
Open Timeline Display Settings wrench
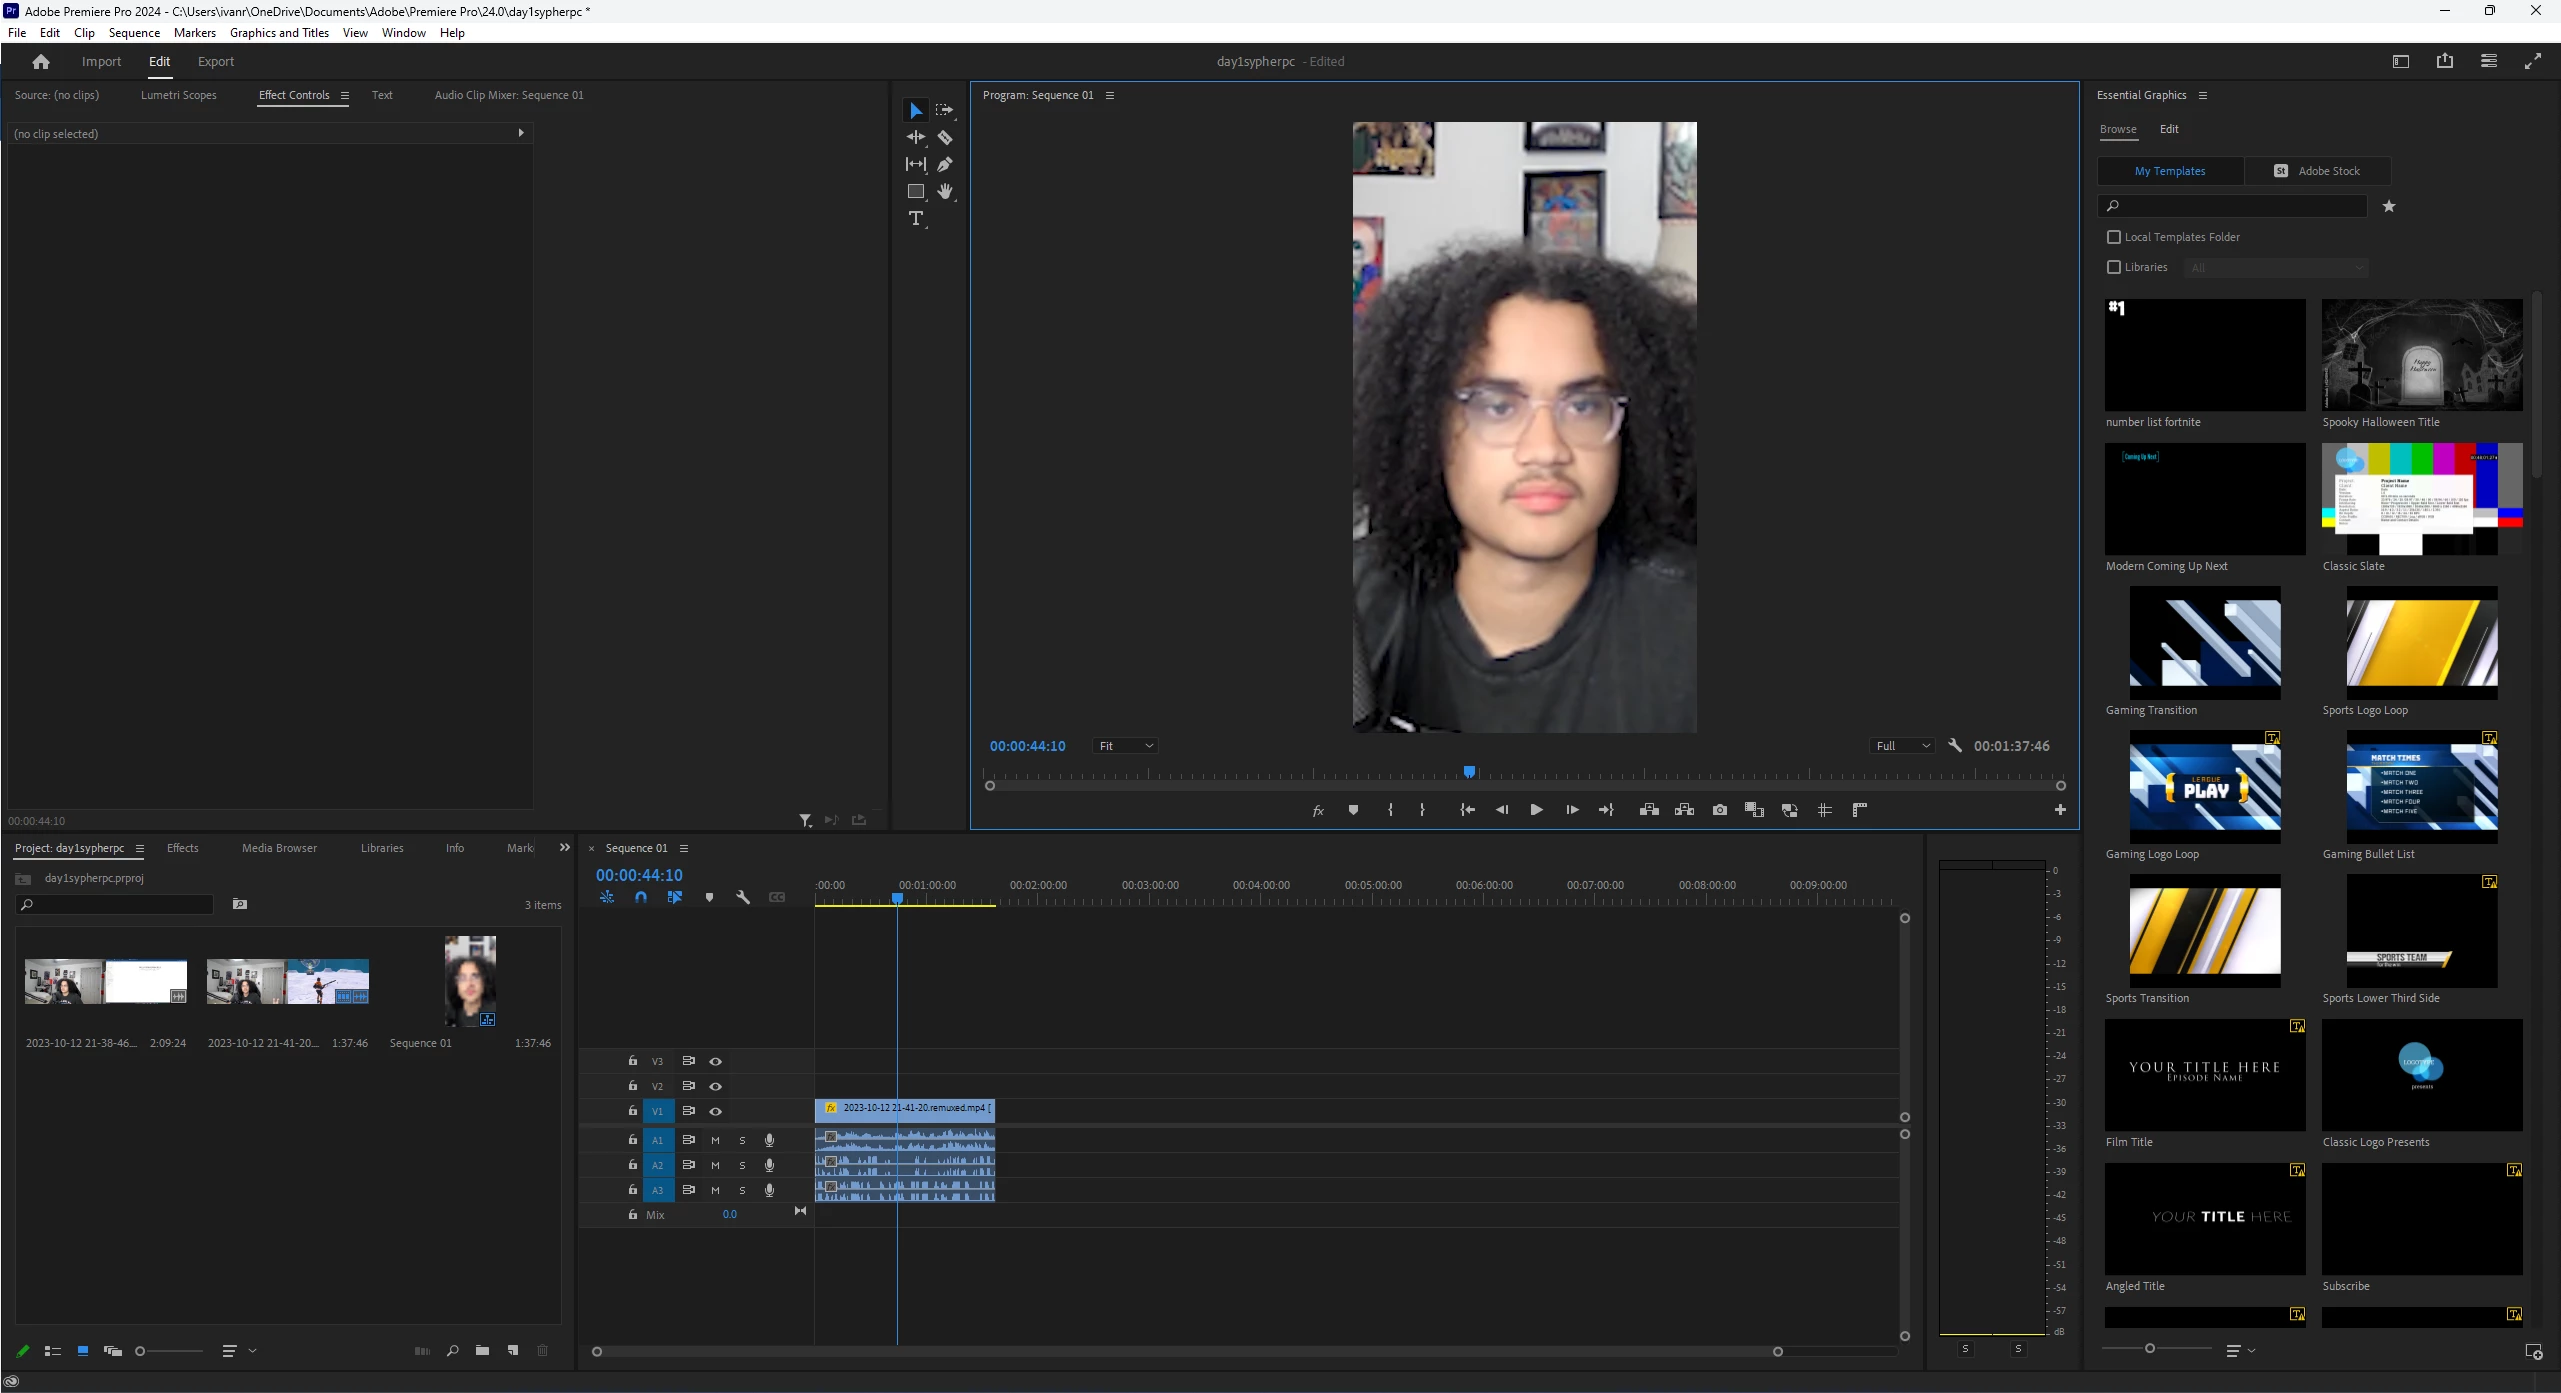click(743, 897)
